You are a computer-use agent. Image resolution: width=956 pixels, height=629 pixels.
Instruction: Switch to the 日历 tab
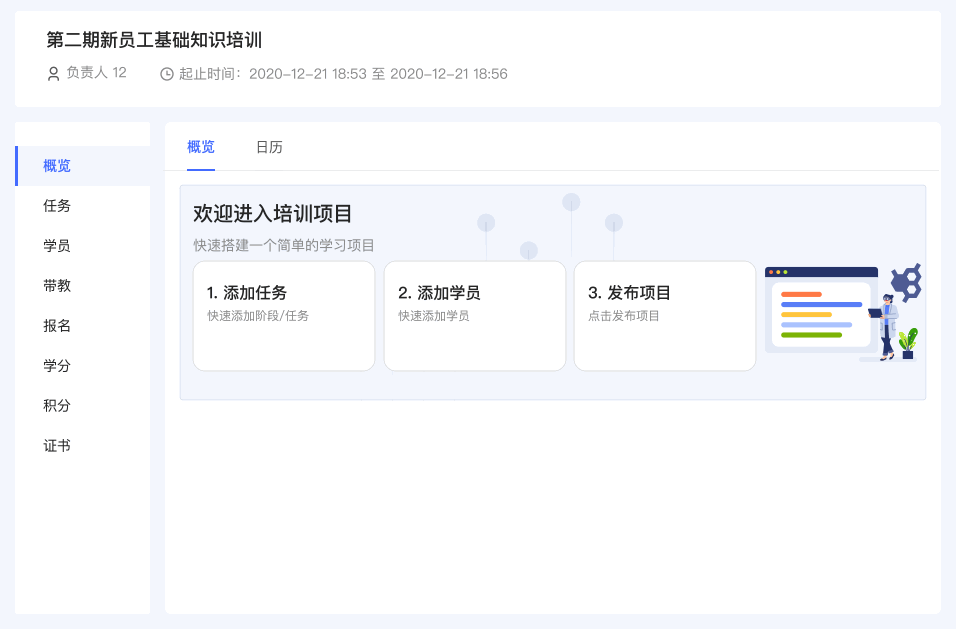(269, 147)
